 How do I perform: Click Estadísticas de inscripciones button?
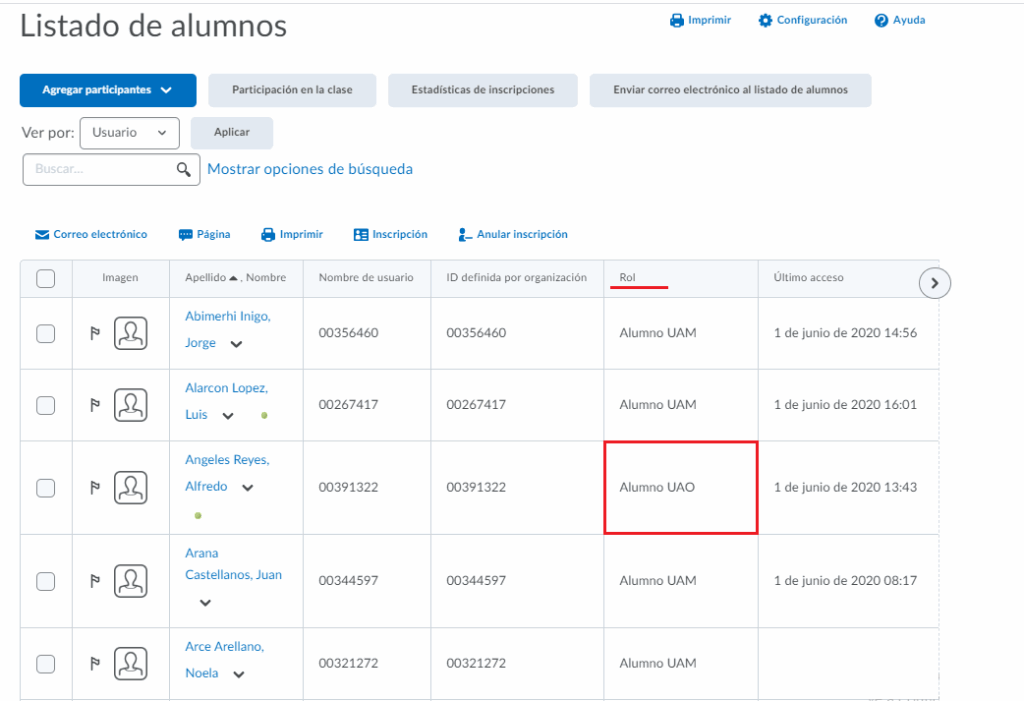pos(483,90)
